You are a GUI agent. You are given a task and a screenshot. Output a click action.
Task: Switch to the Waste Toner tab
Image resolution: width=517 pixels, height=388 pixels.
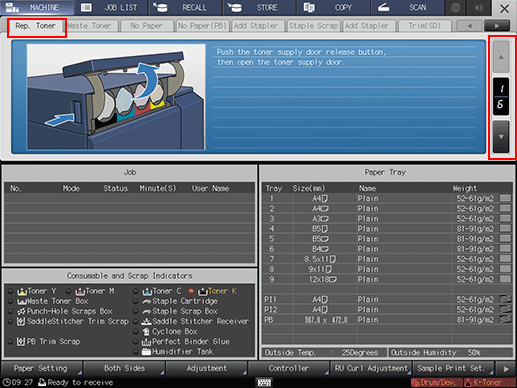point(90,26)
